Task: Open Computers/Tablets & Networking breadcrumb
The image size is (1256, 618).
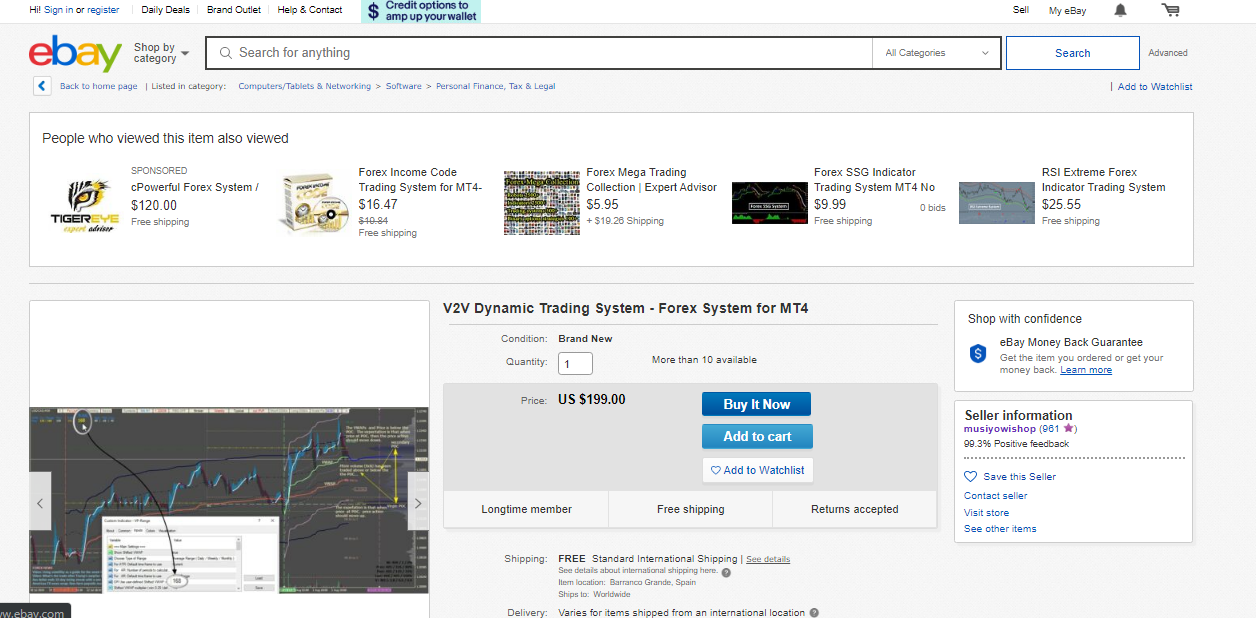Action: [x=304, y=86]
